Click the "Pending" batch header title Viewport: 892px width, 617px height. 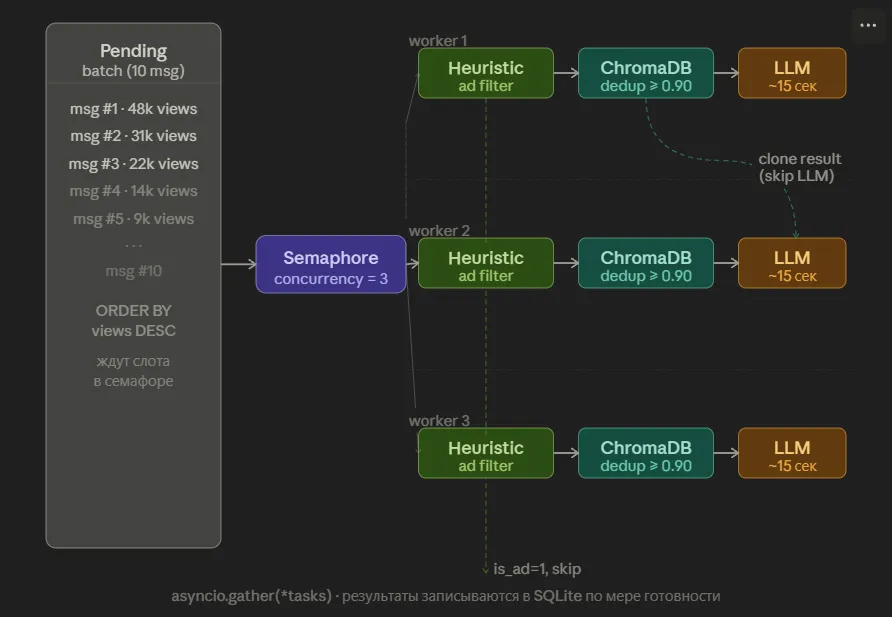point(134,51)
